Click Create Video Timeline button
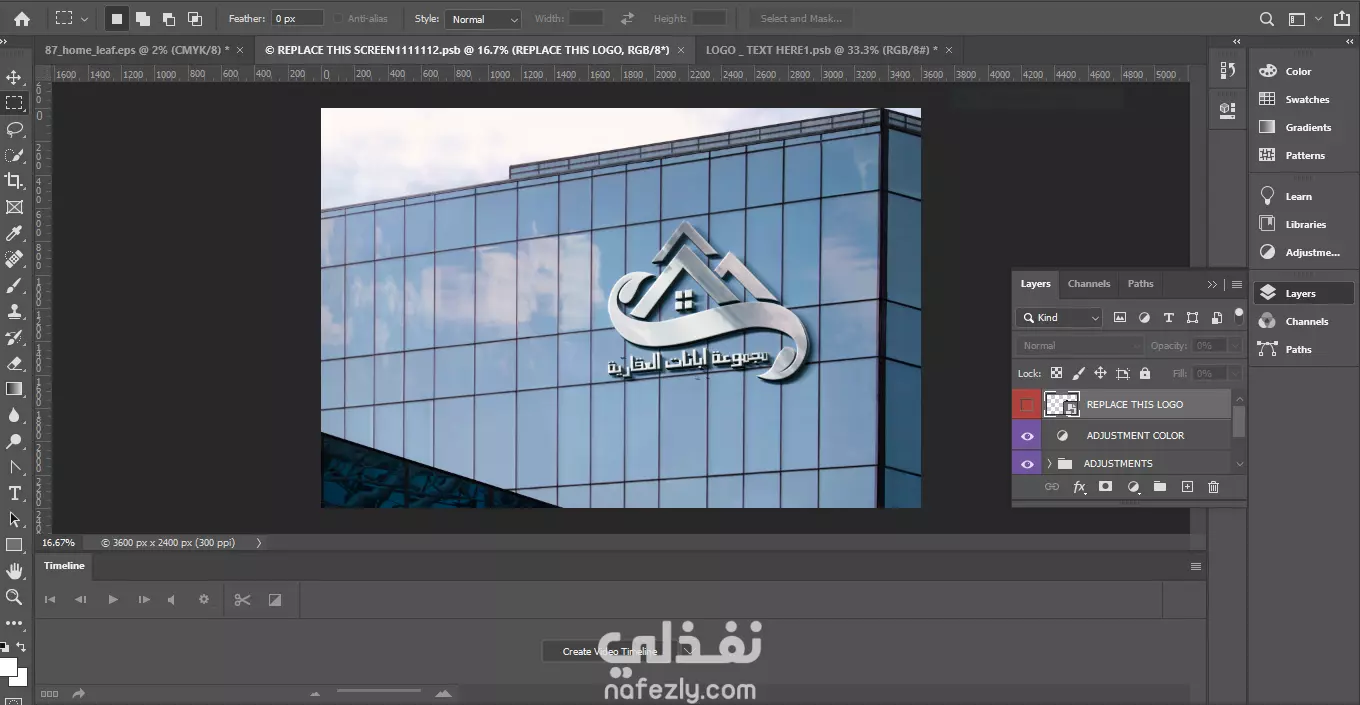Viewport: 1360px width, 705px height. 609,651
